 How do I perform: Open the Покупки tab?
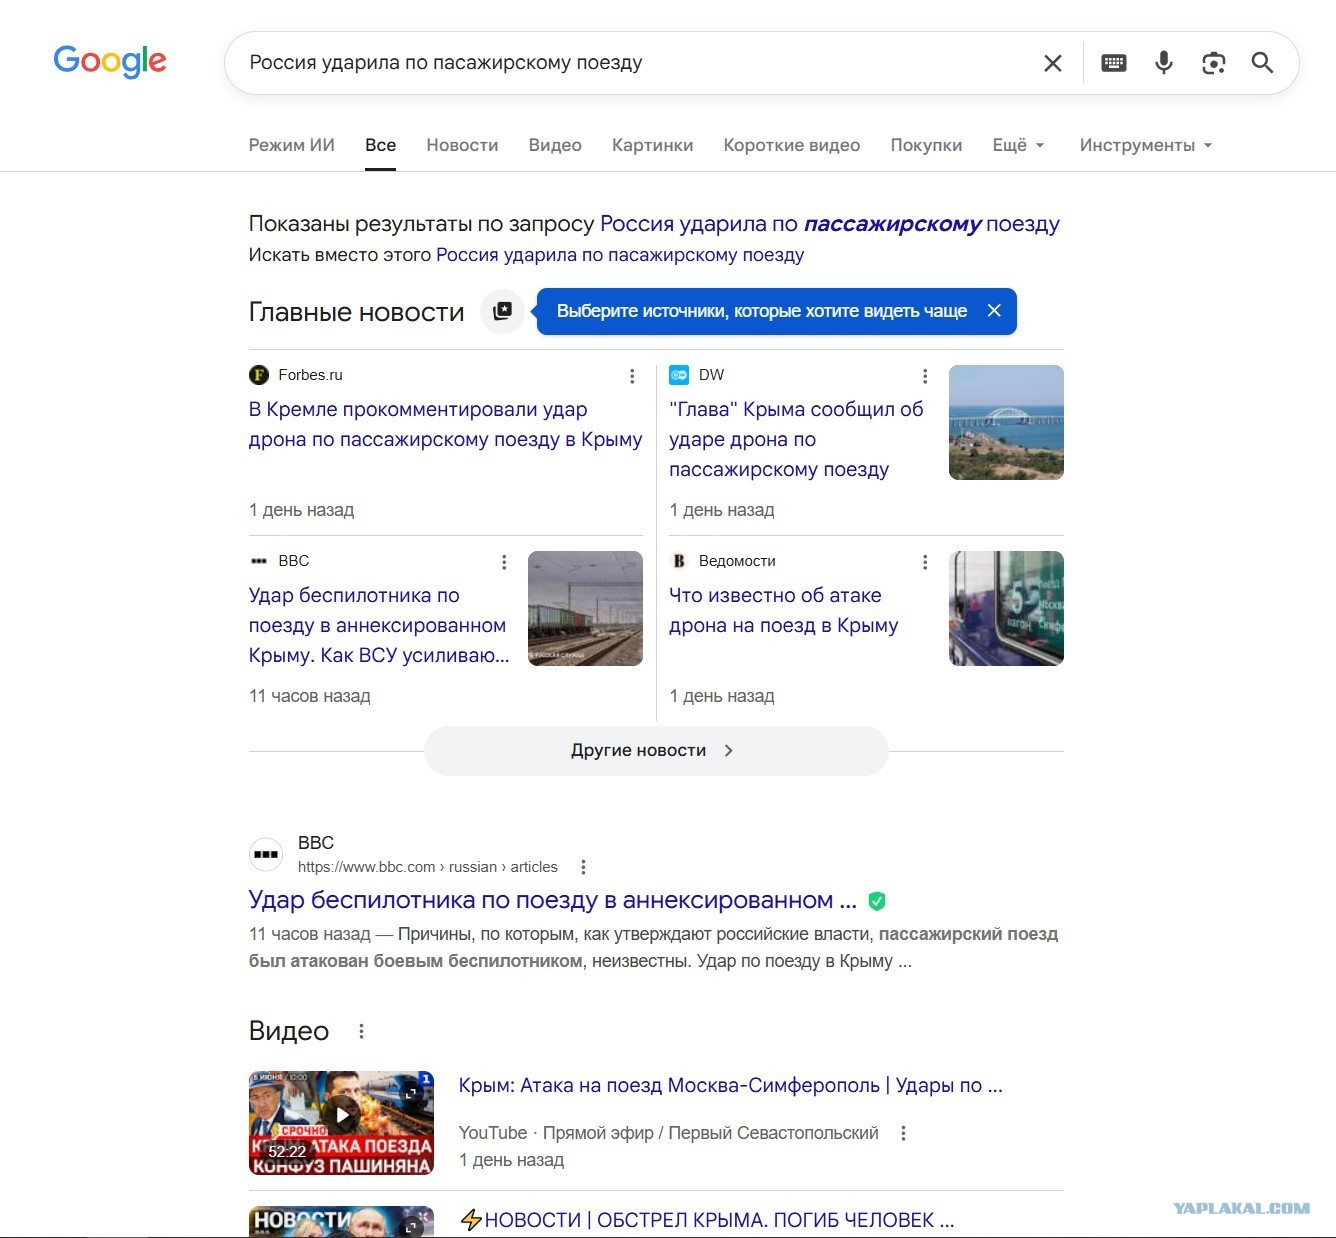[x=926, y=145]
